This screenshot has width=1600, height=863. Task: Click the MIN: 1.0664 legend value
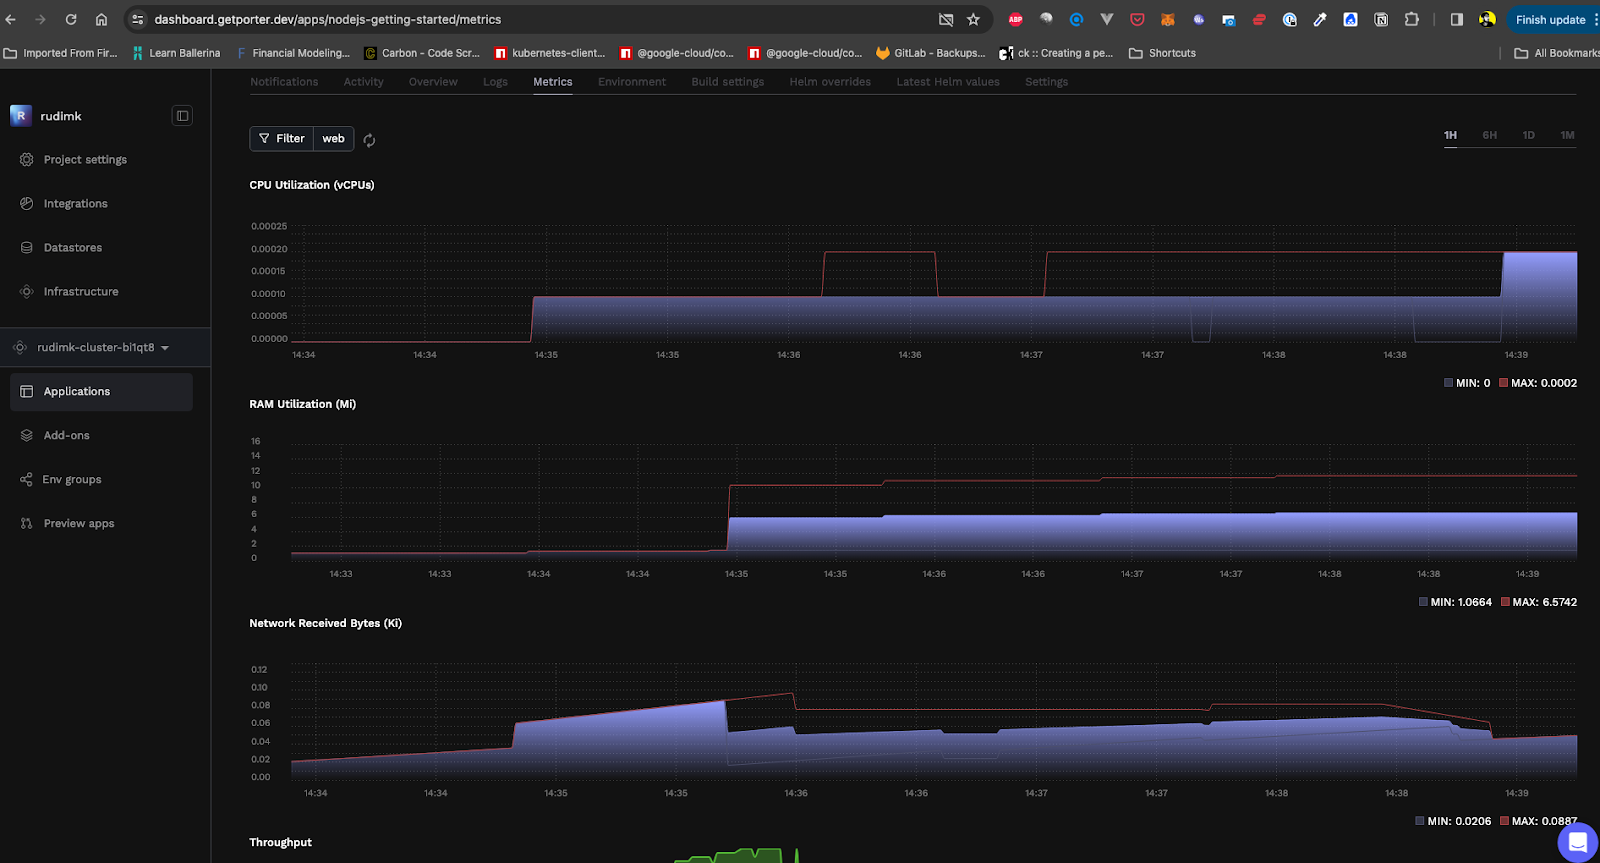[1461, 602]
